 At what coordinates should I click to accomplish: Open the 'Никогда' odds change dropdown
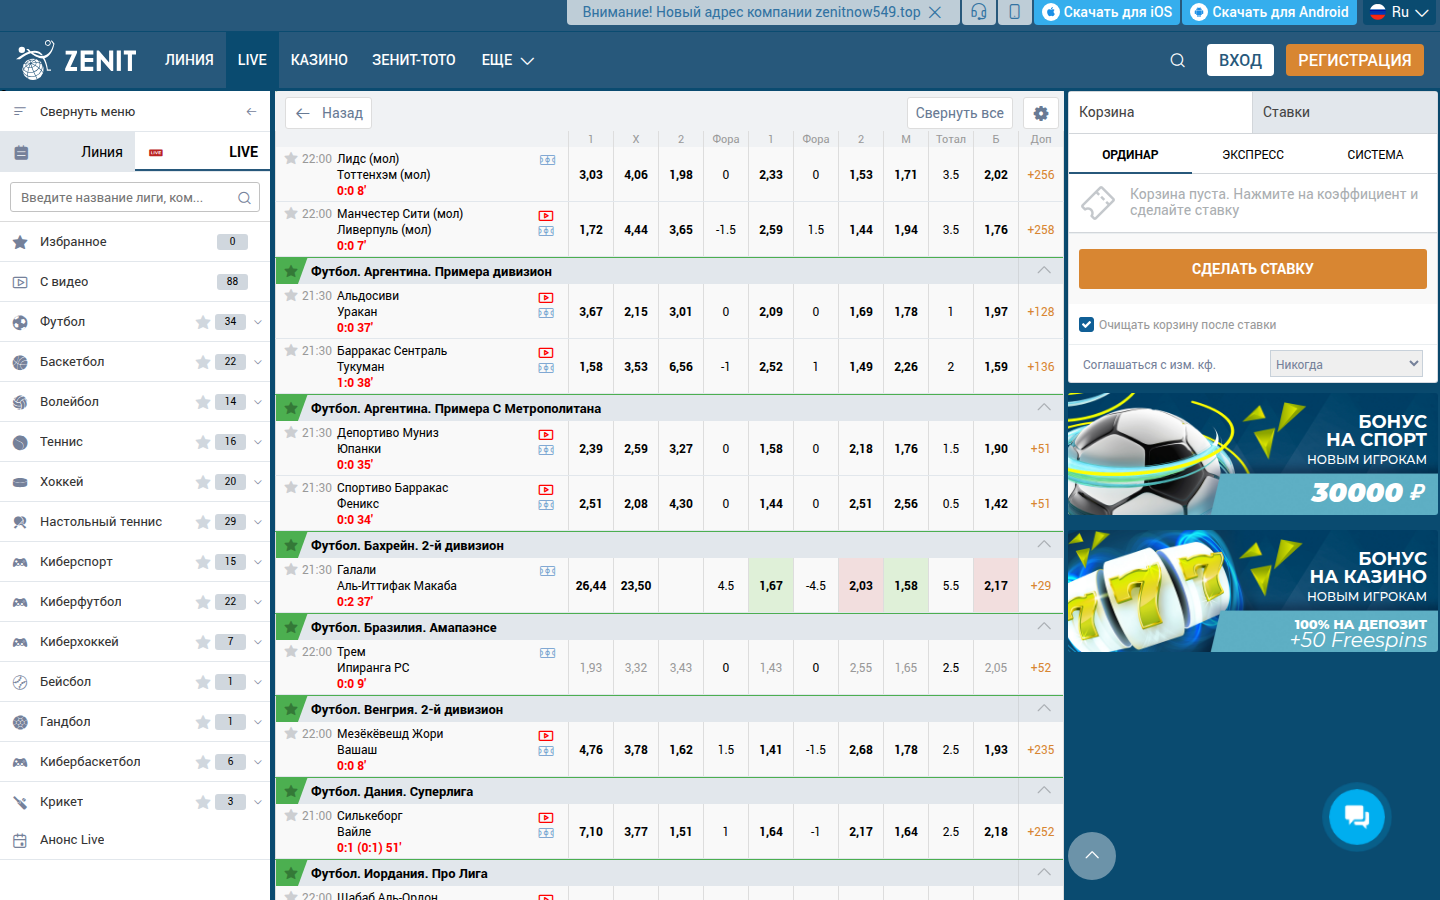tap(1346, 364)
